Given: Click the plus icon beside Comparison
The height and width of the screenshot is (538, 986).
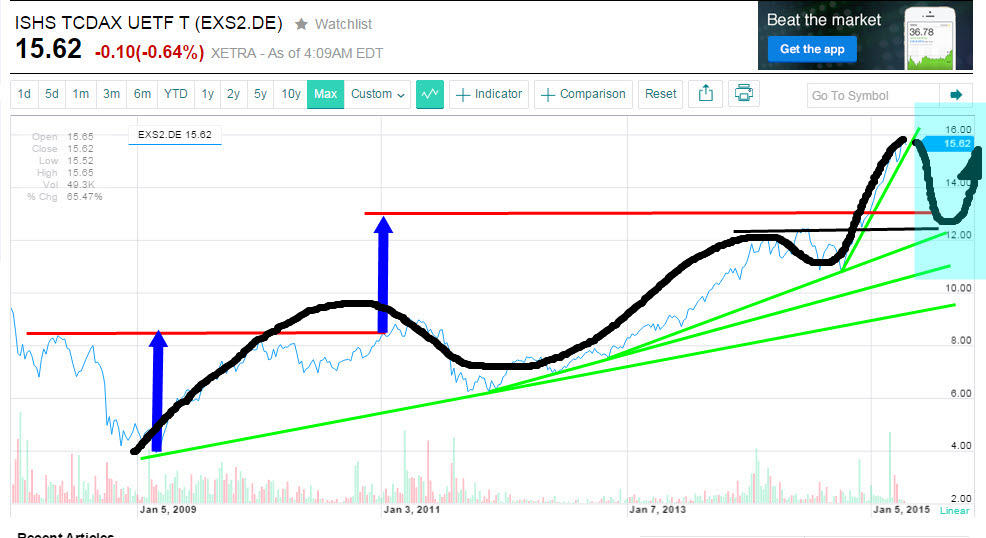Looking at the screenshot, I should 548,95.
